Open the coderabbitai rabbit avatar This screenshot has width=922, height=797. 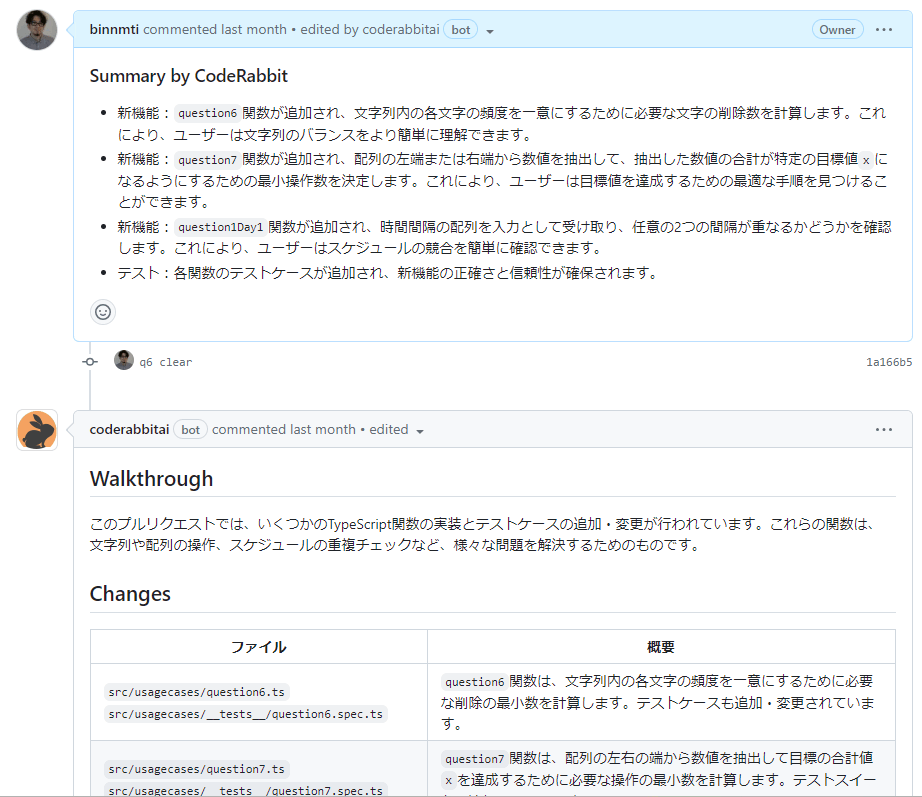point(37,430)
